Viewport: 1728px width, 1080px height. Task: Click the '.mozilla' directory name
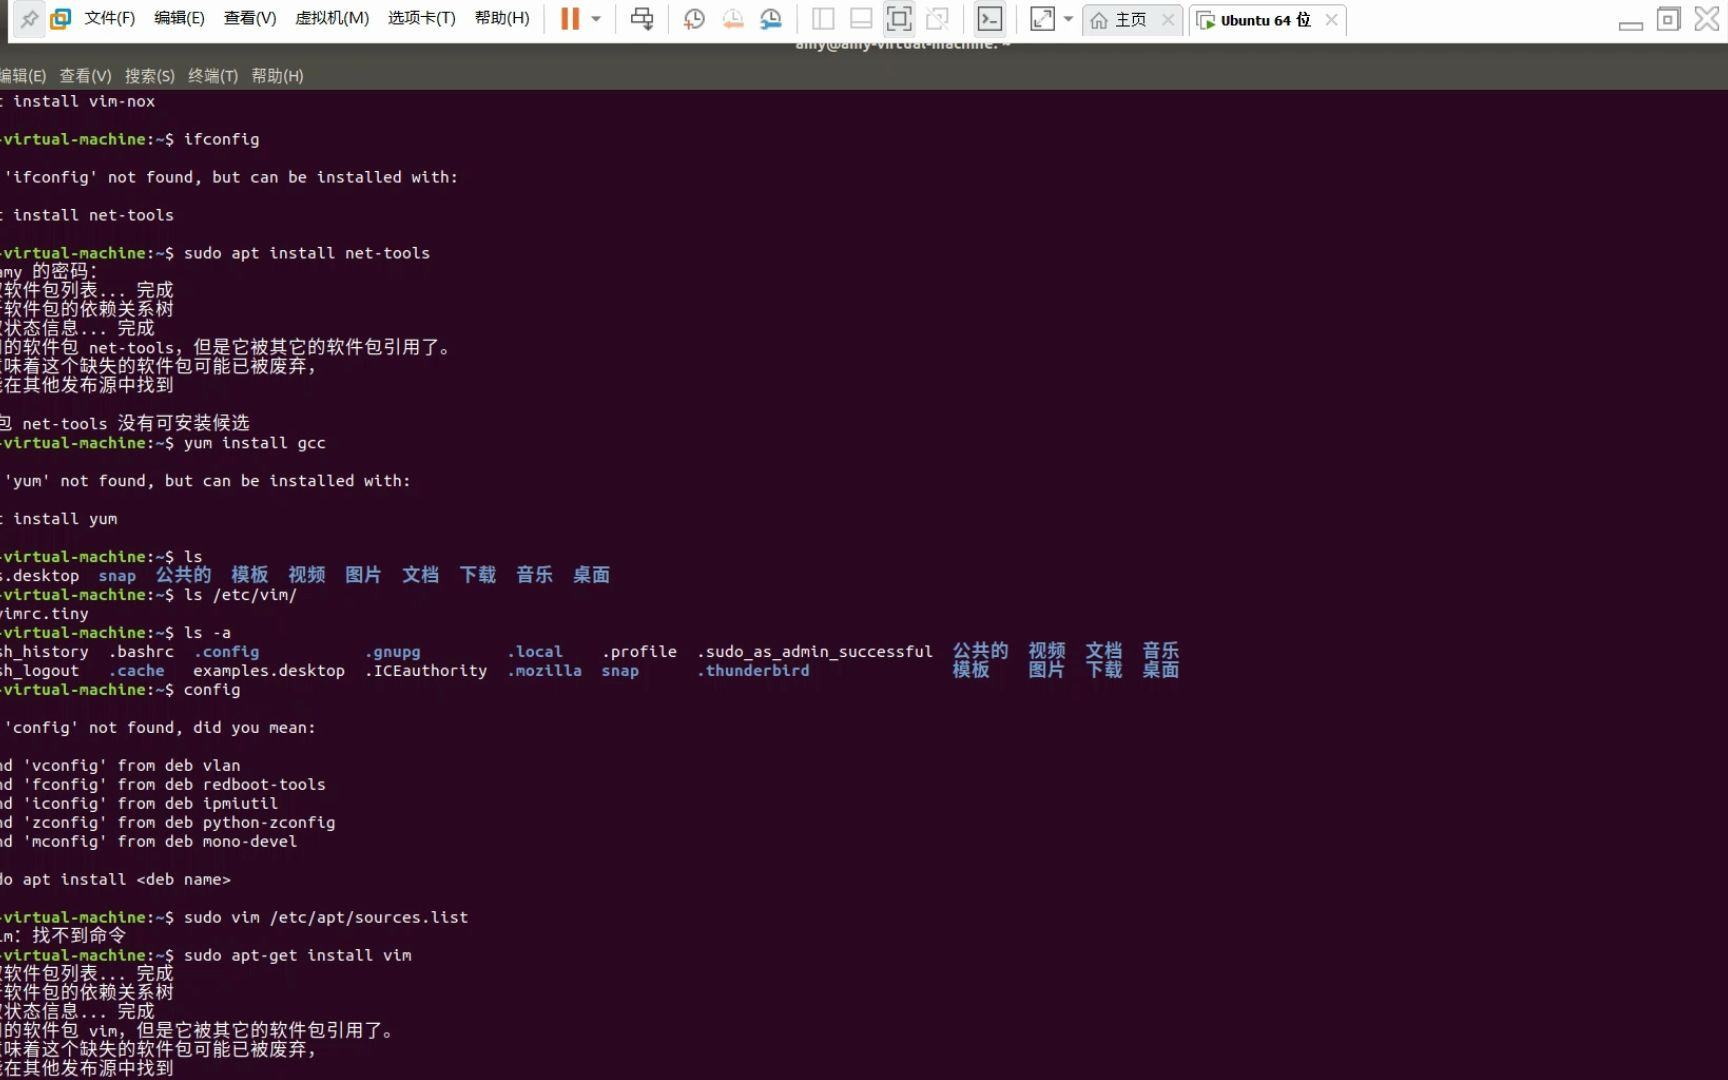pos(544,671)
